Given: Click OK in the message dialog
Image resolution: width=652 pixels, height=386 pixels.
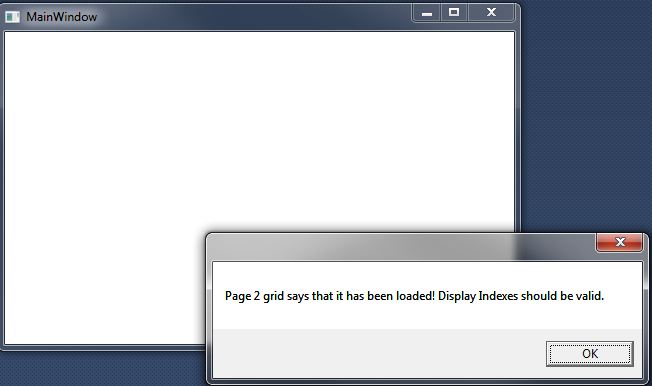Looking at the screenshot, I should pos(590,354).
